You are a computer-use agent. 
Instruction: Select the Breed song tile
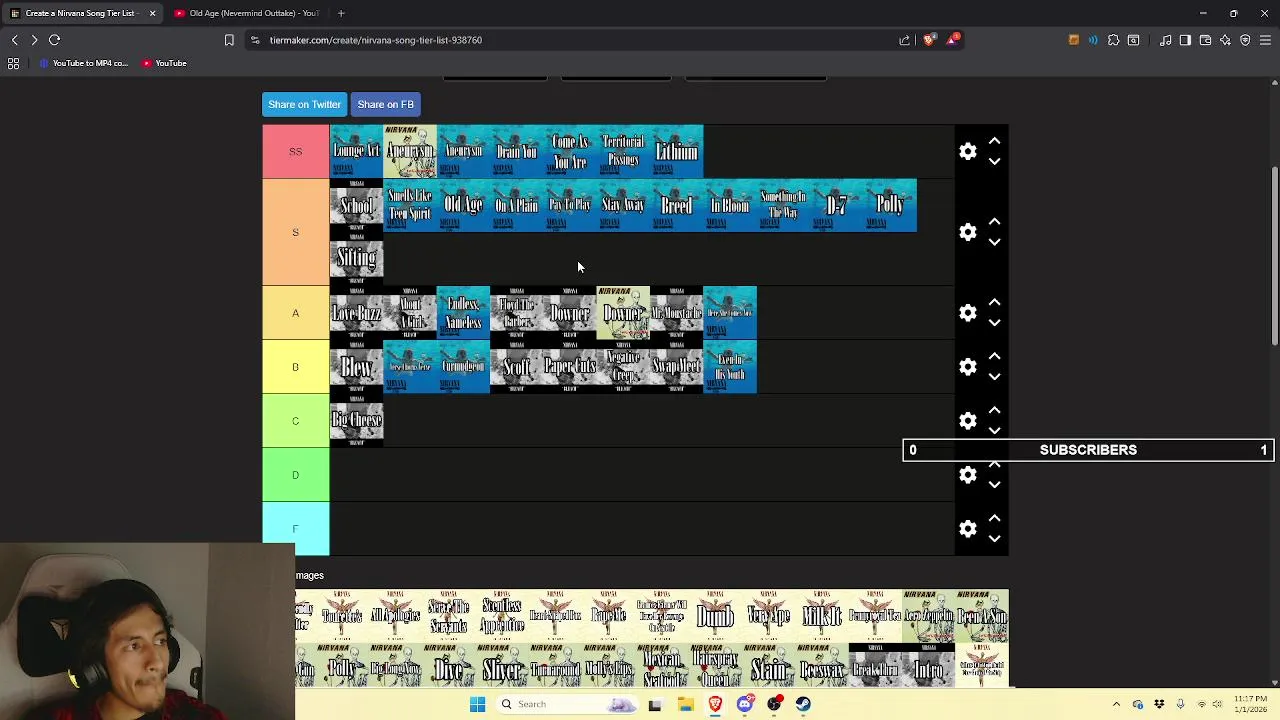coord(677,205)
